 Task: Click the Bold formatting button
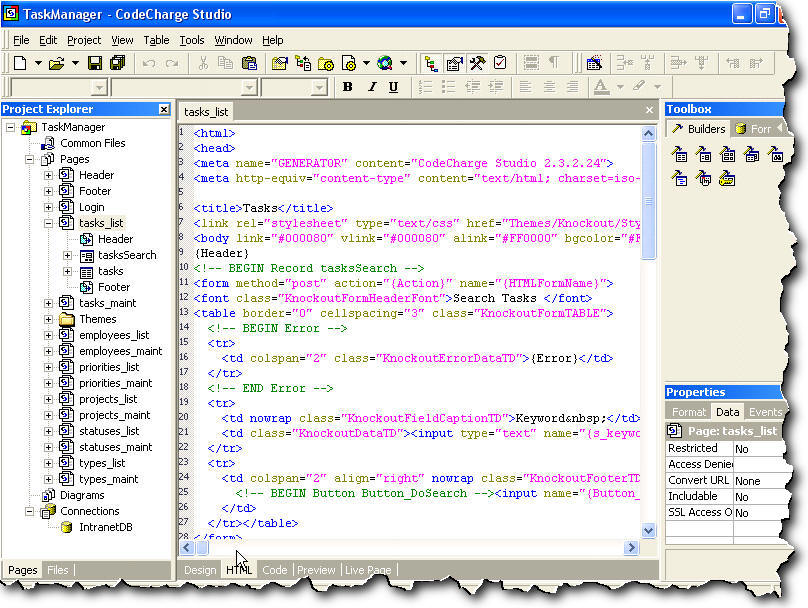click(x=348, y=87)
